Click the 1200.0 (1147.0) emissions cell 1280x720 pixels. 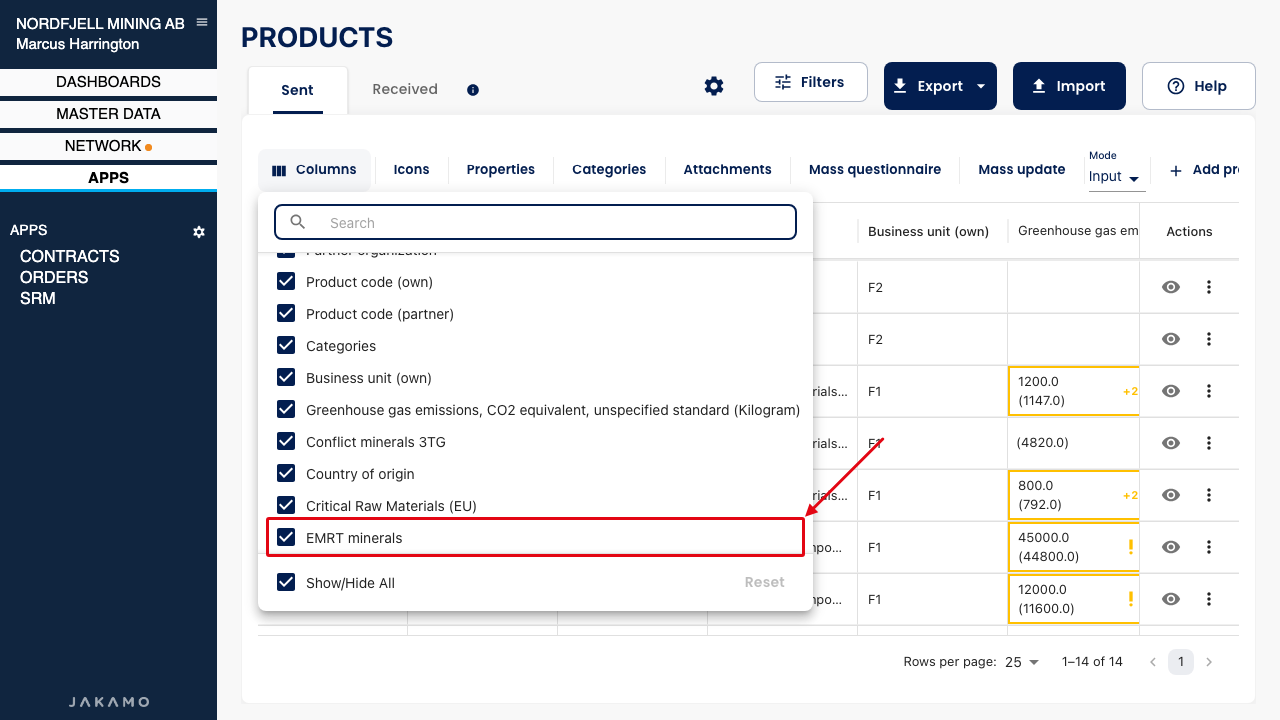pyautogui.click(x=1073, y=391)
